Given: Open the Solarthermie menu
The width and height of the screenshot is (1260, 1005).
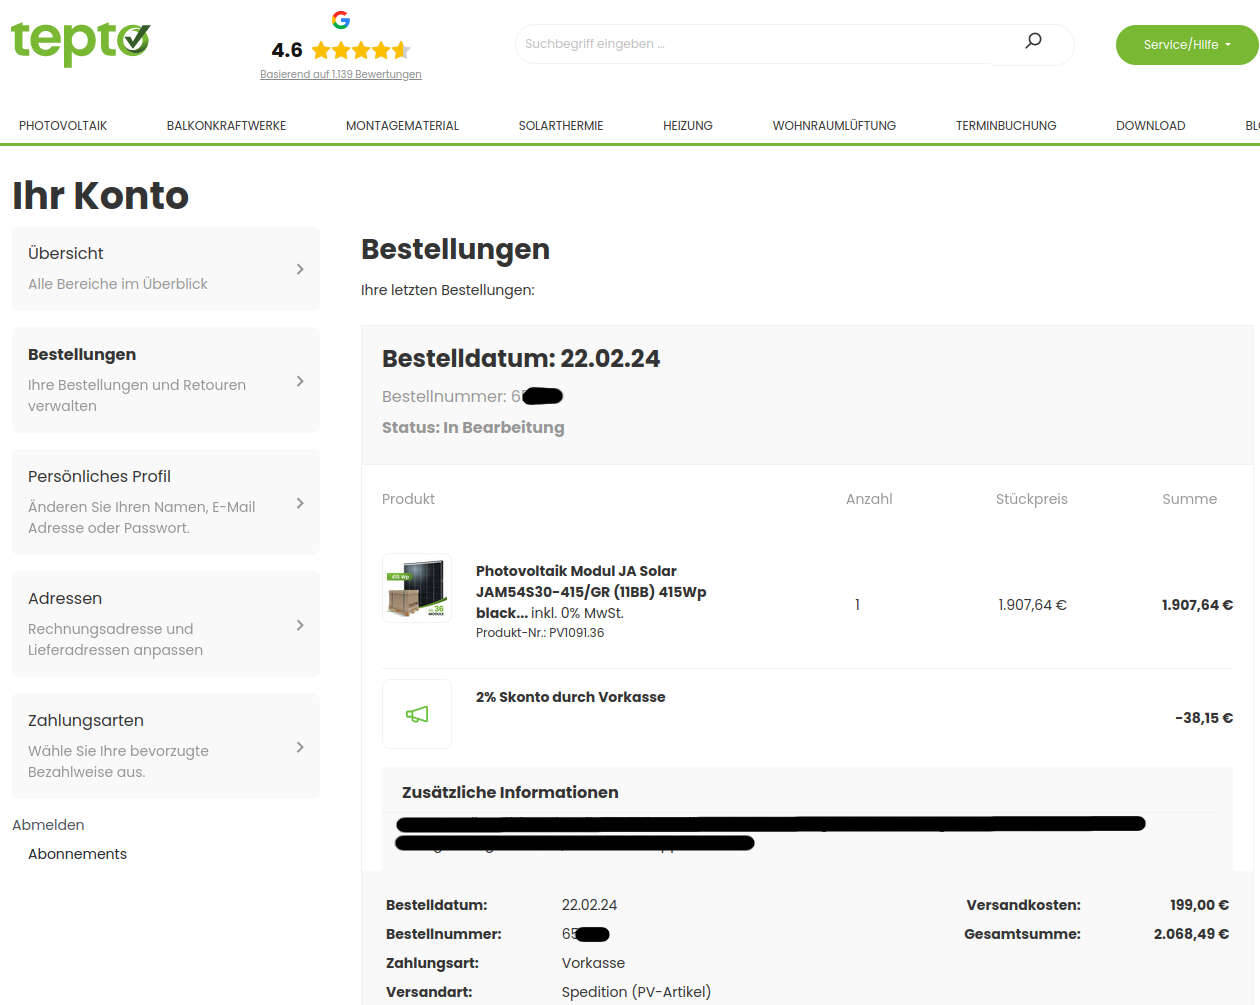Looking at the screenshot, I should point(561,126).
